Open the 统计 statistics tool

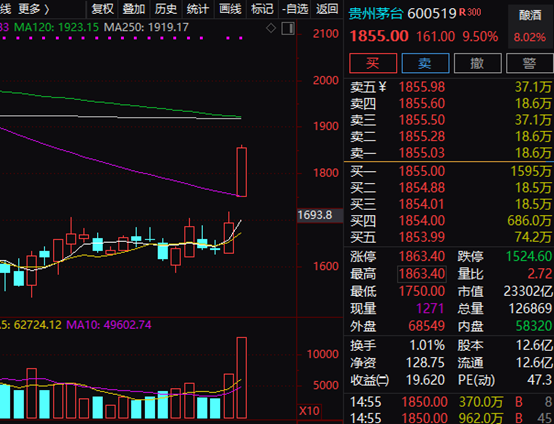pos(198,9)
